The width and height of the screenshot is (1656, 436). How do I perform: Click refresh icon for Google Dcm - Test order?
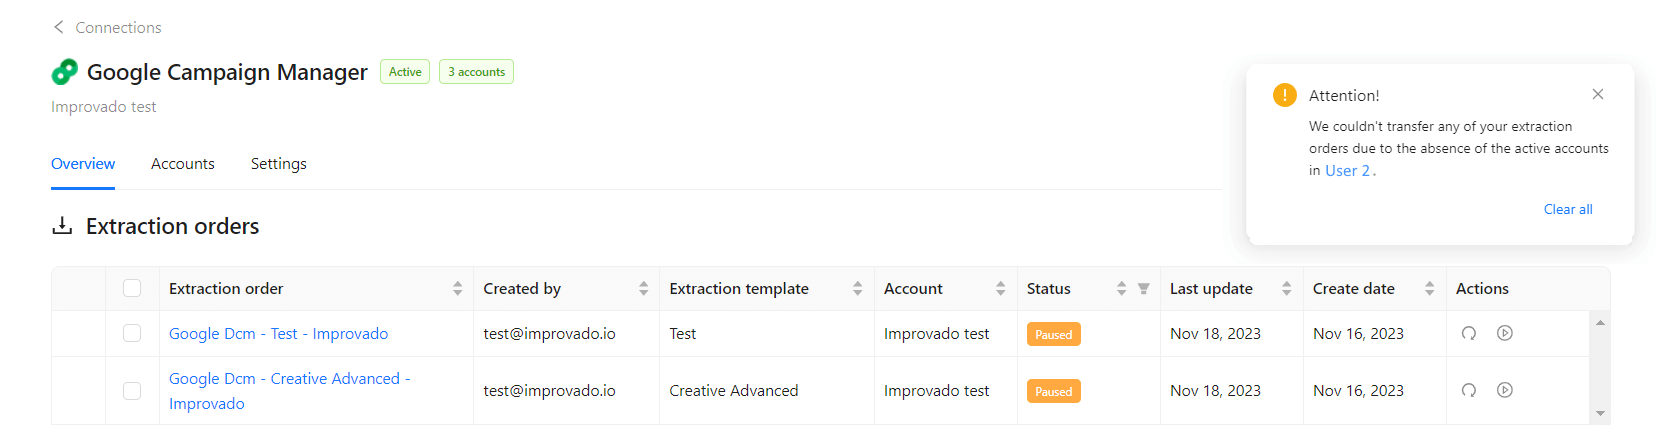pyautogui.click(x=1468, y=333)
